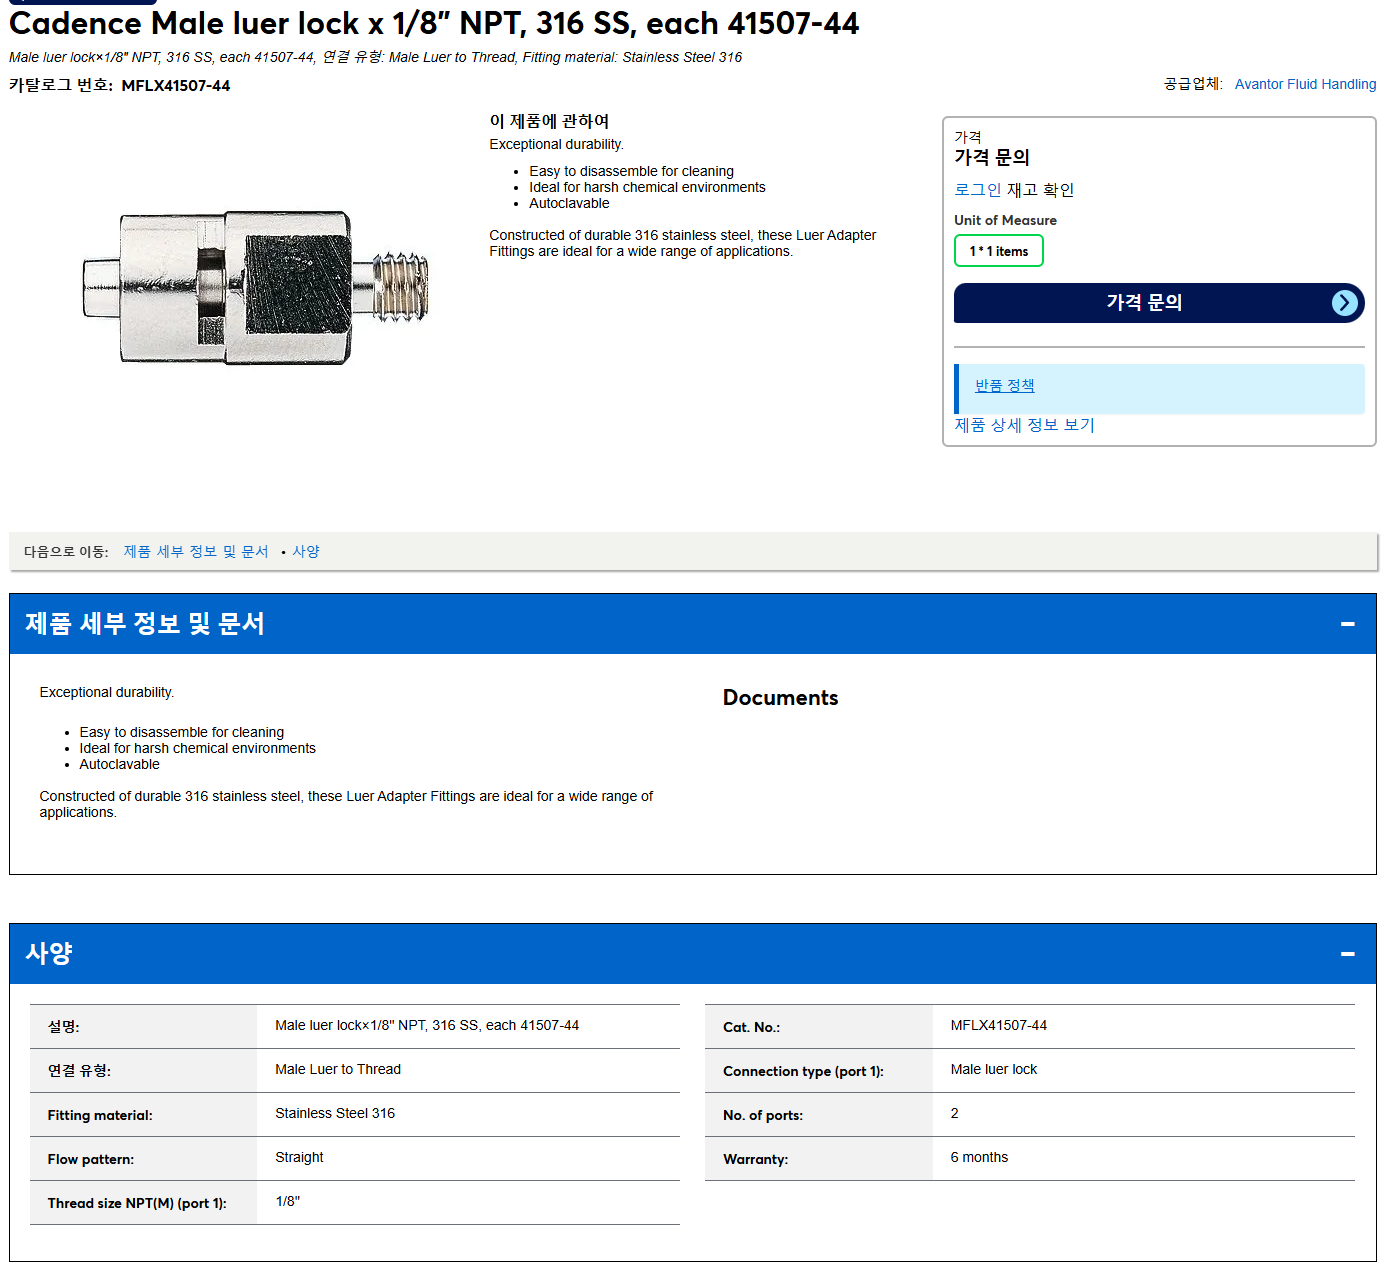Collapse the 제품 세부 정보 및 문서 section

point(1347,624)
